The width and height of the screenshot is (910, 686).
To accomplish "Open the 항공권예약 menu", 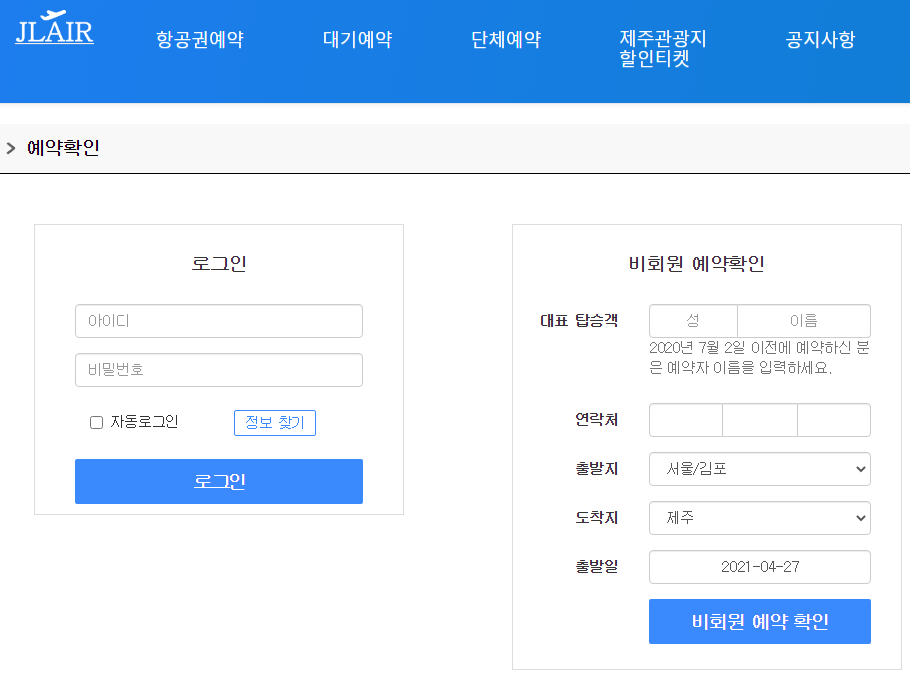I will [200, 40].
